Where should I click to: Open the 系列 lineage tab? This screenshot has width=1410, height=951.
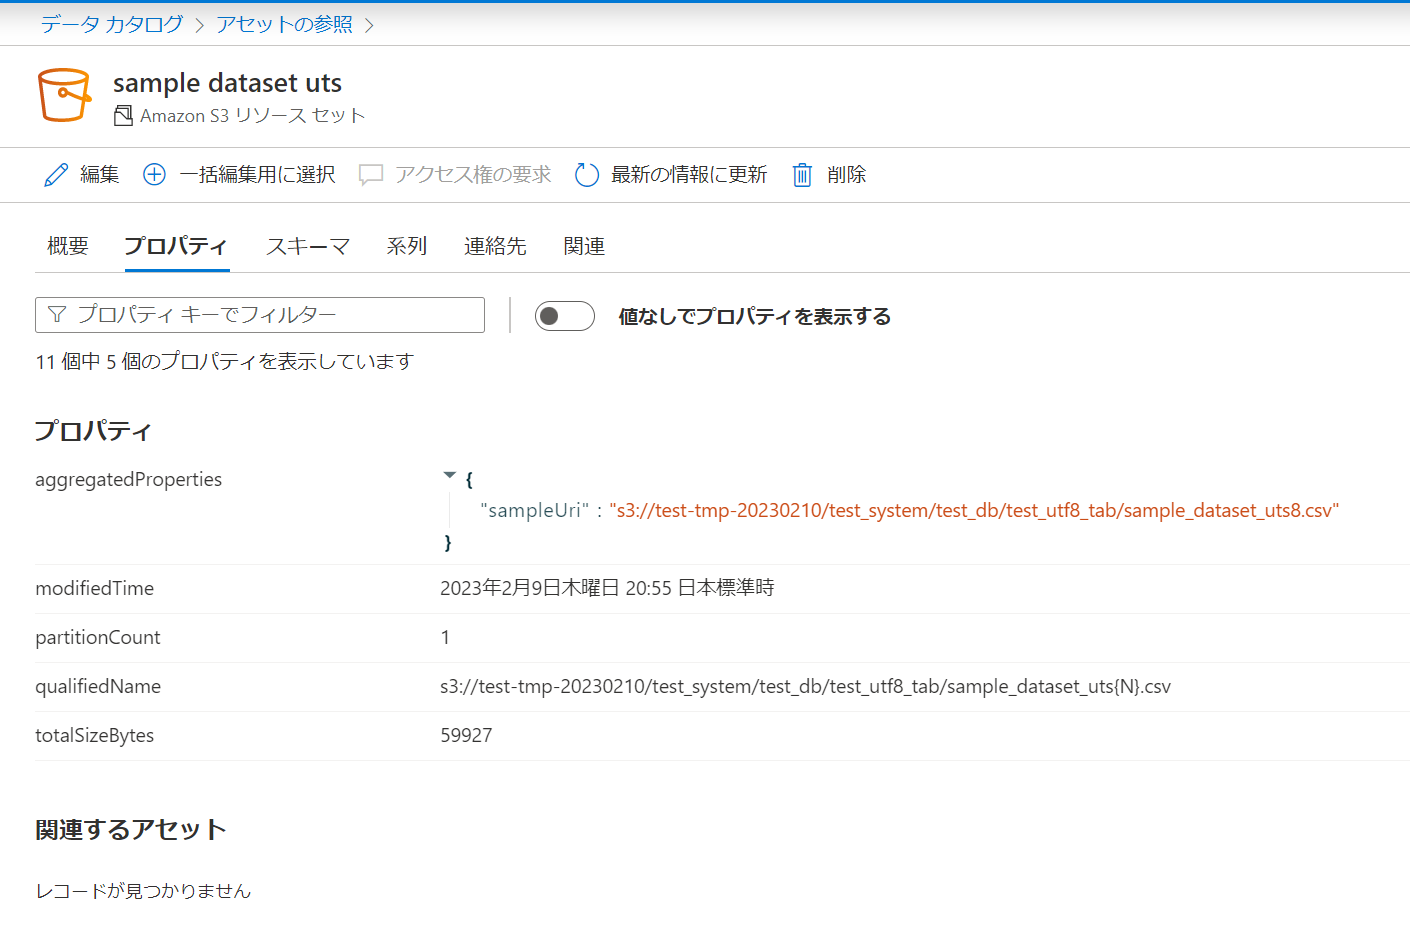point(407,246)
